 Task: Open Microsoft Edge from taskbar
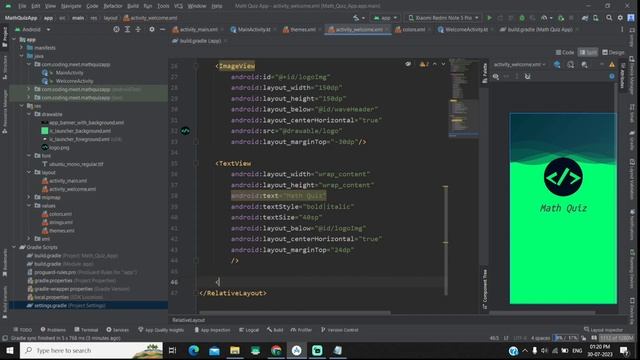(x=193, y=350)
